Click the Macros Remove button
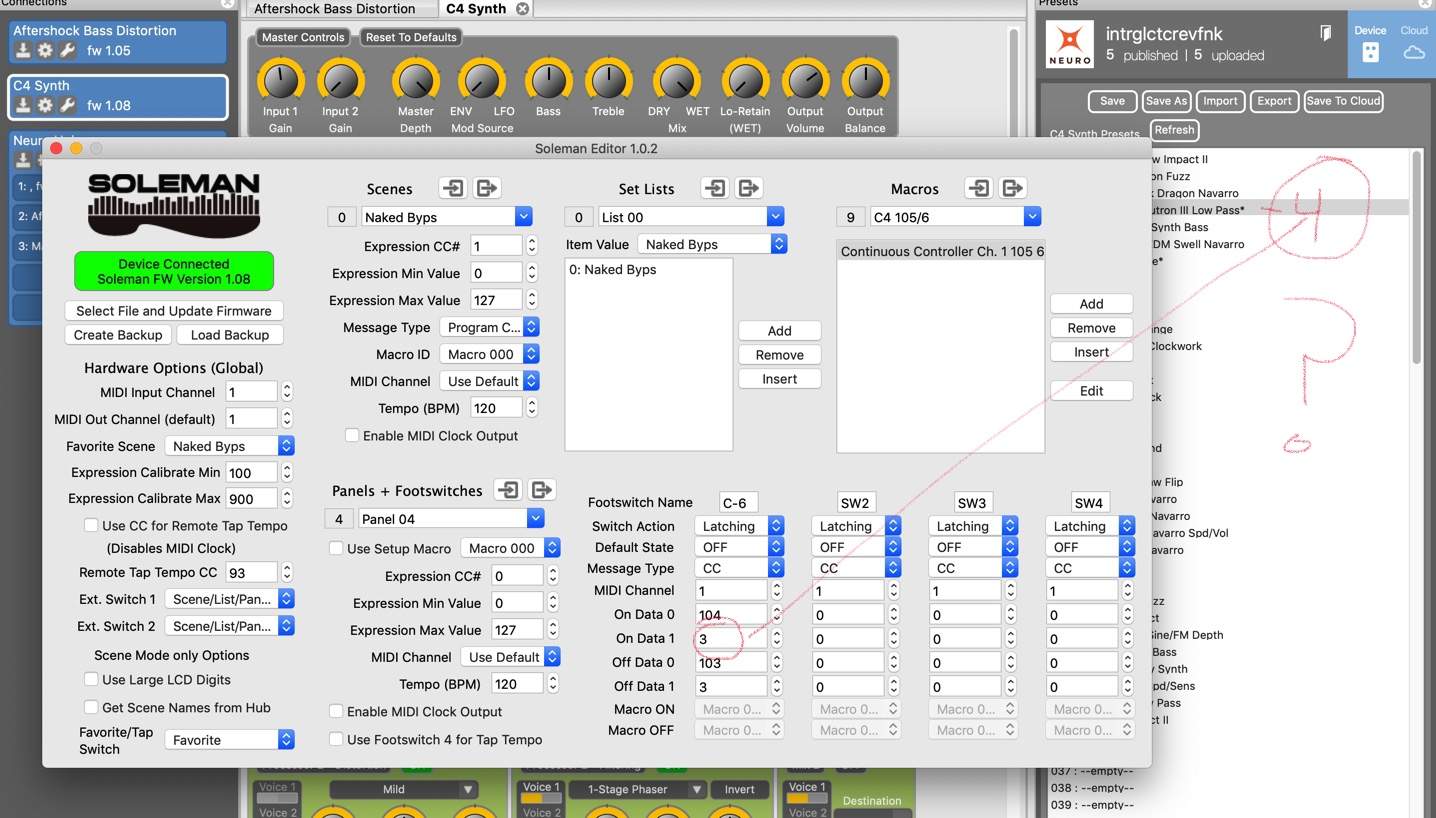Viewport: 1436px width, 818px height. click(x=1091, y=328)
